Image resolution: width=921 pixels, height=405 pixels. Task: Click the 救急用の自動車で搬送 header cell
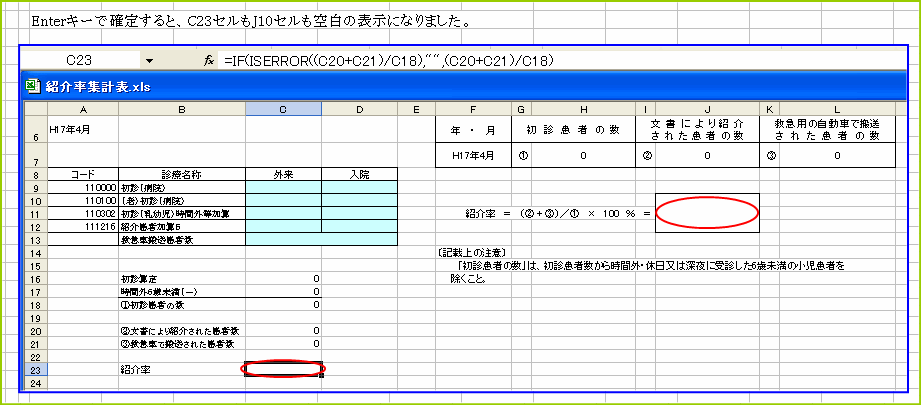point(828,129)
